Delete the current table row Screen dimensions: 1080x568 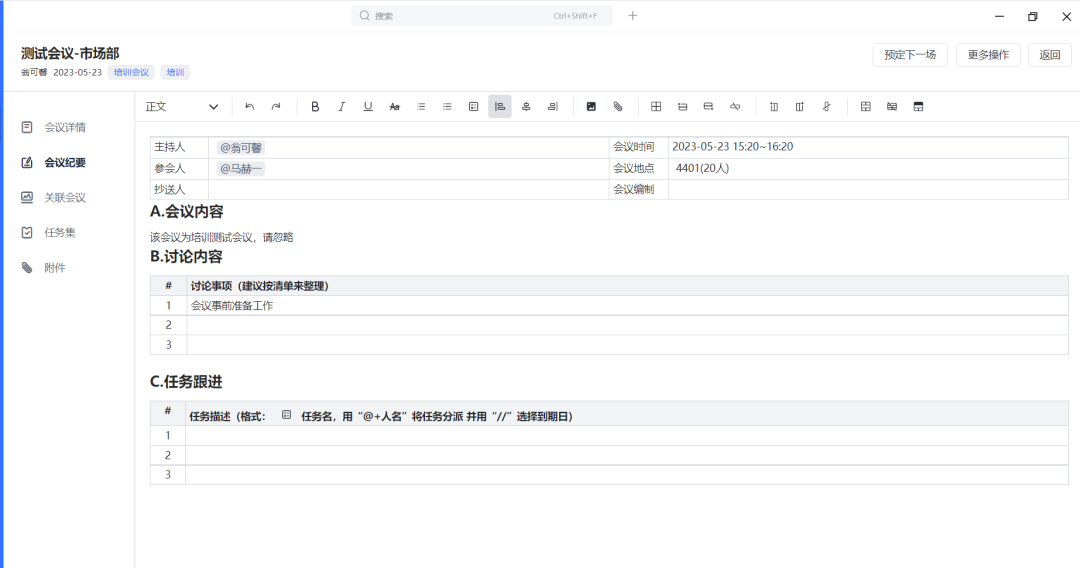[x=735, y=107]
